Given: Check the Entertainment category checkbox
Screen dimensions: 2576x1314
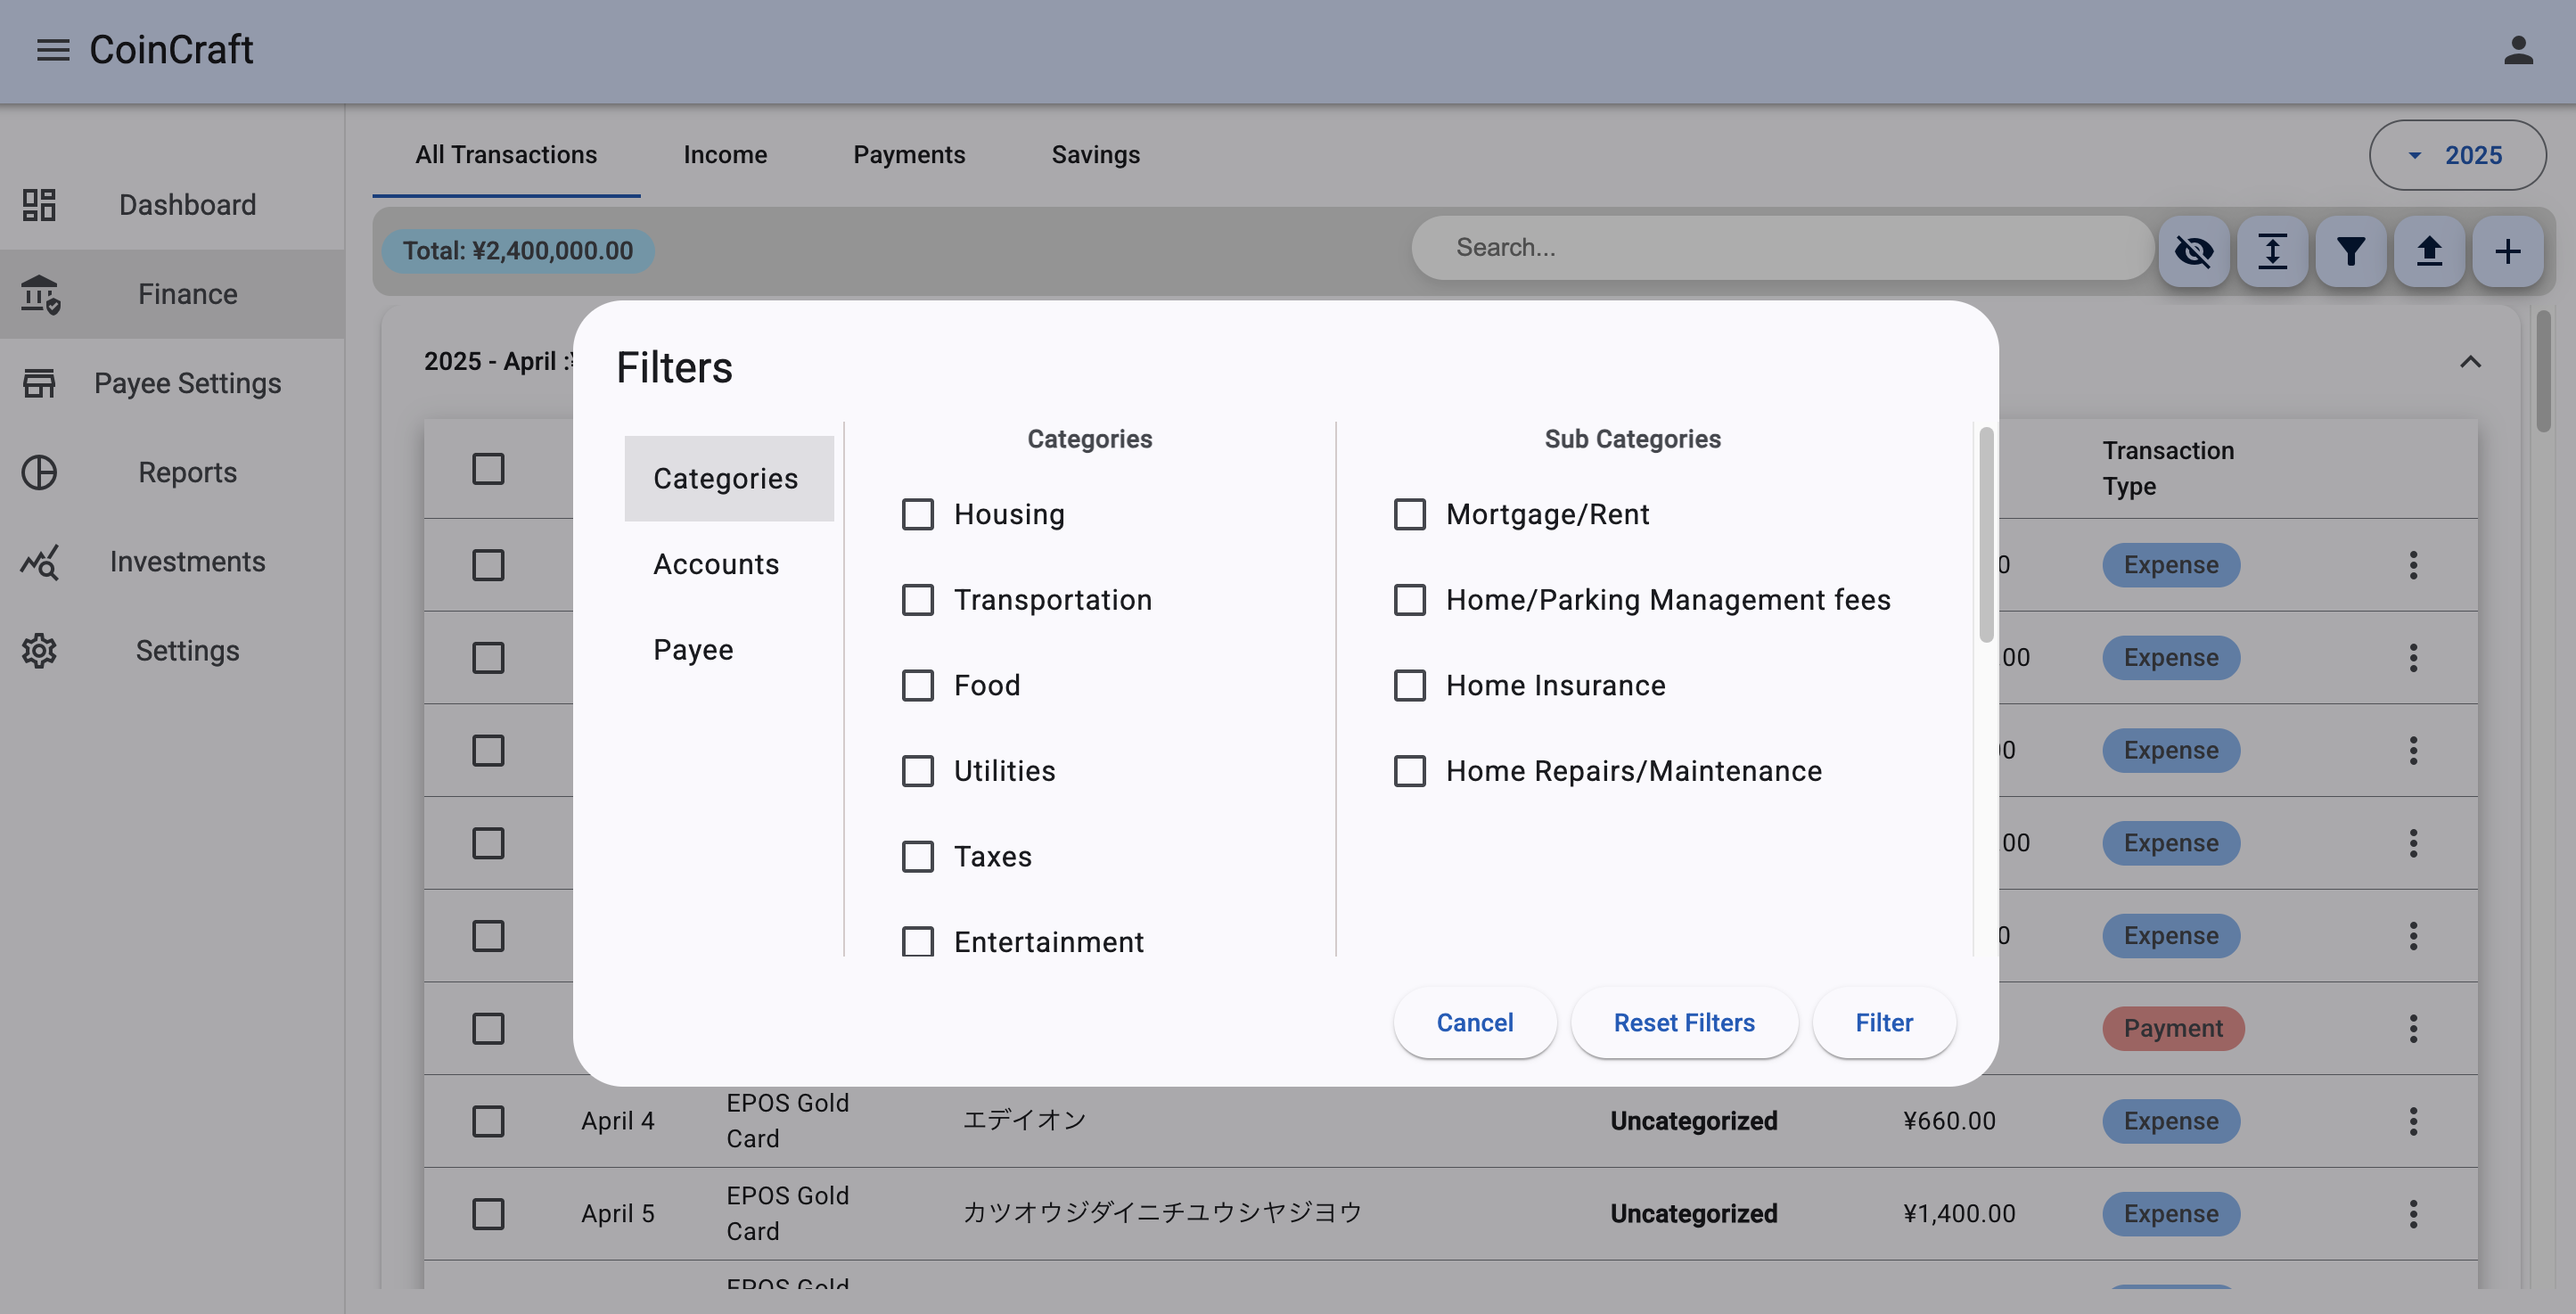Looking at the screenshot, I should (x=917, y=941).
